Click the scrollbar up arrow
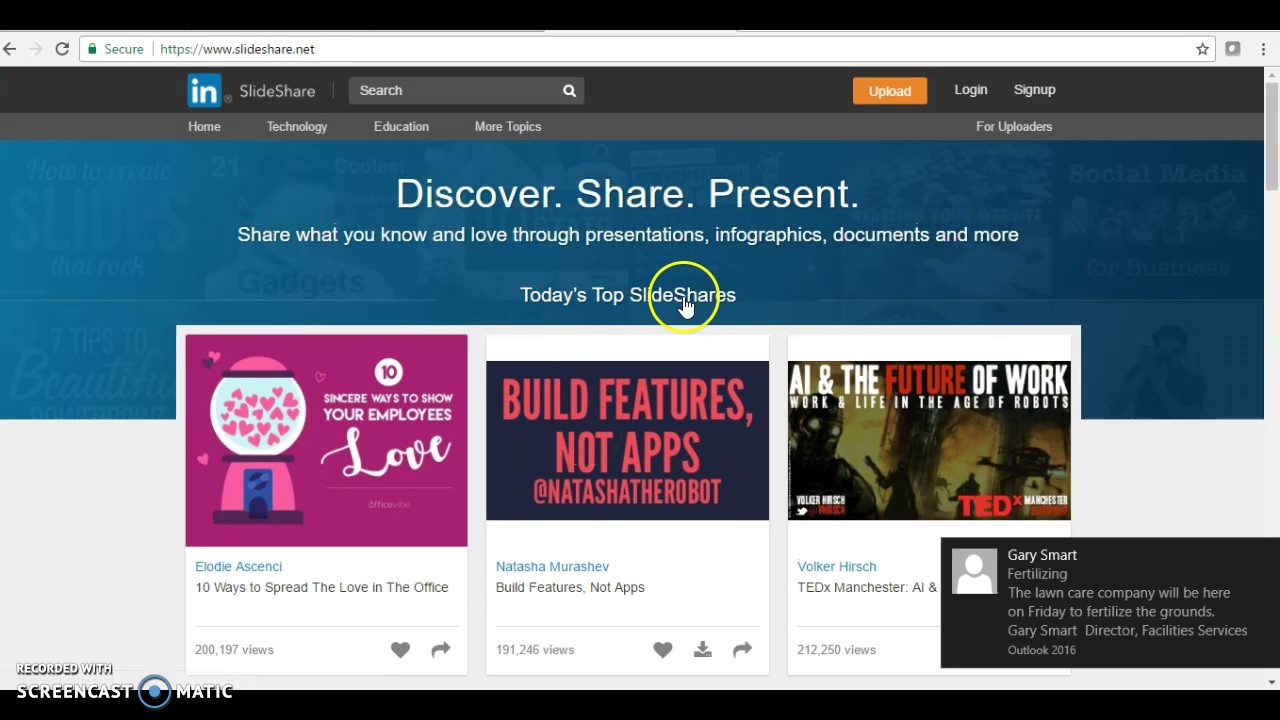The image size is (1280, 720). 1272,73
